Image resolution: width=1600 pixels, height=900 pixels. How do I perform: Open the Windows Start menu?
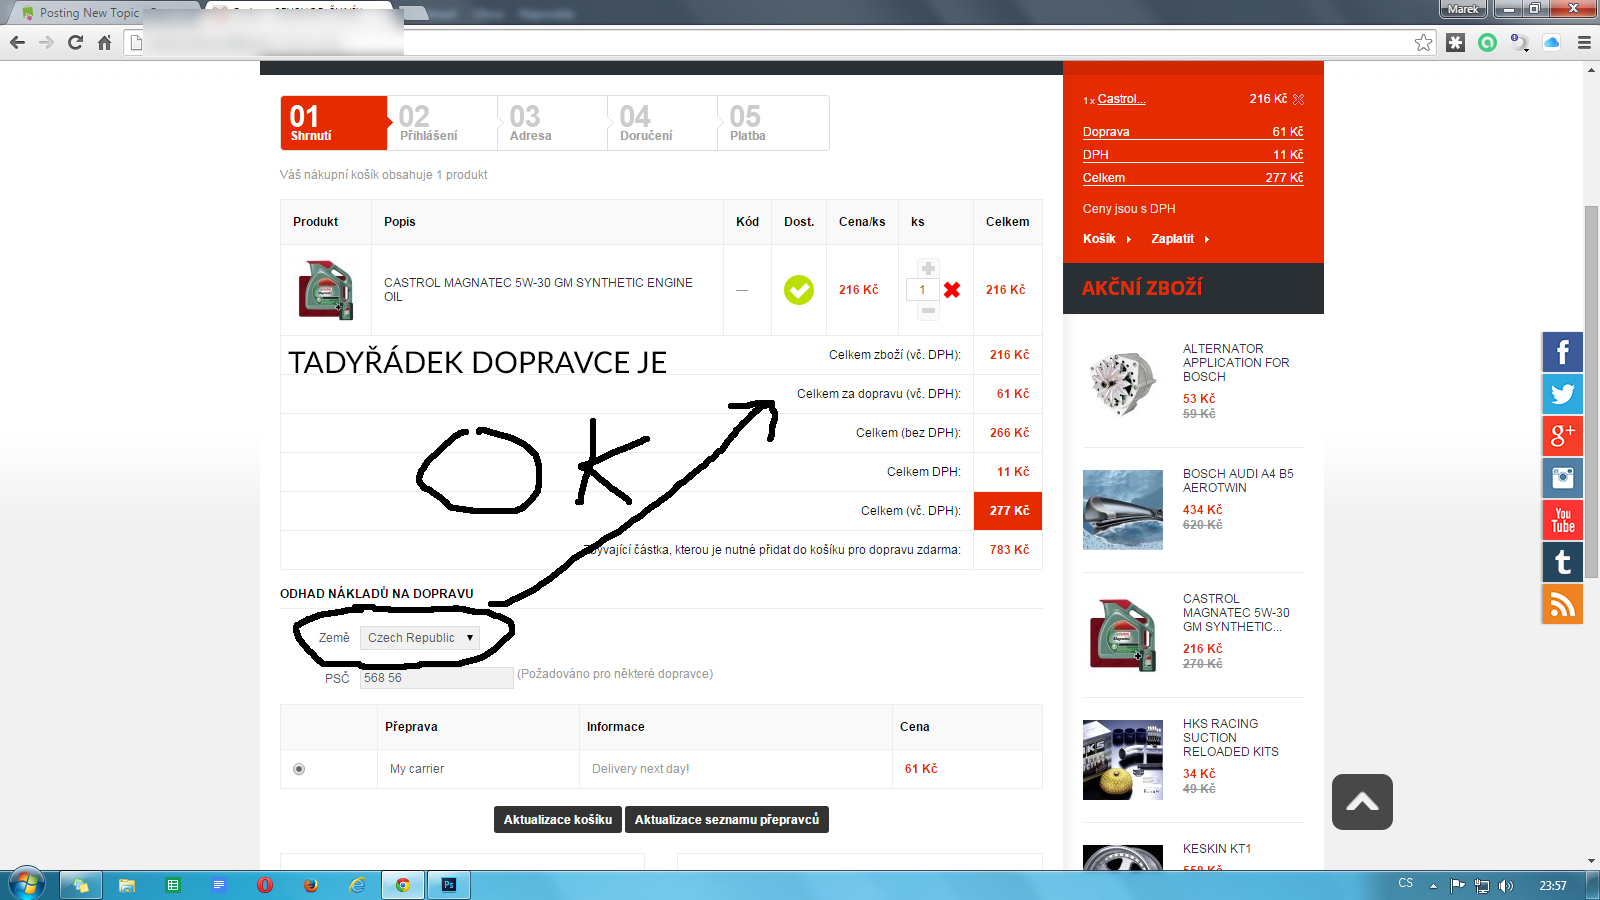point(27,884)
